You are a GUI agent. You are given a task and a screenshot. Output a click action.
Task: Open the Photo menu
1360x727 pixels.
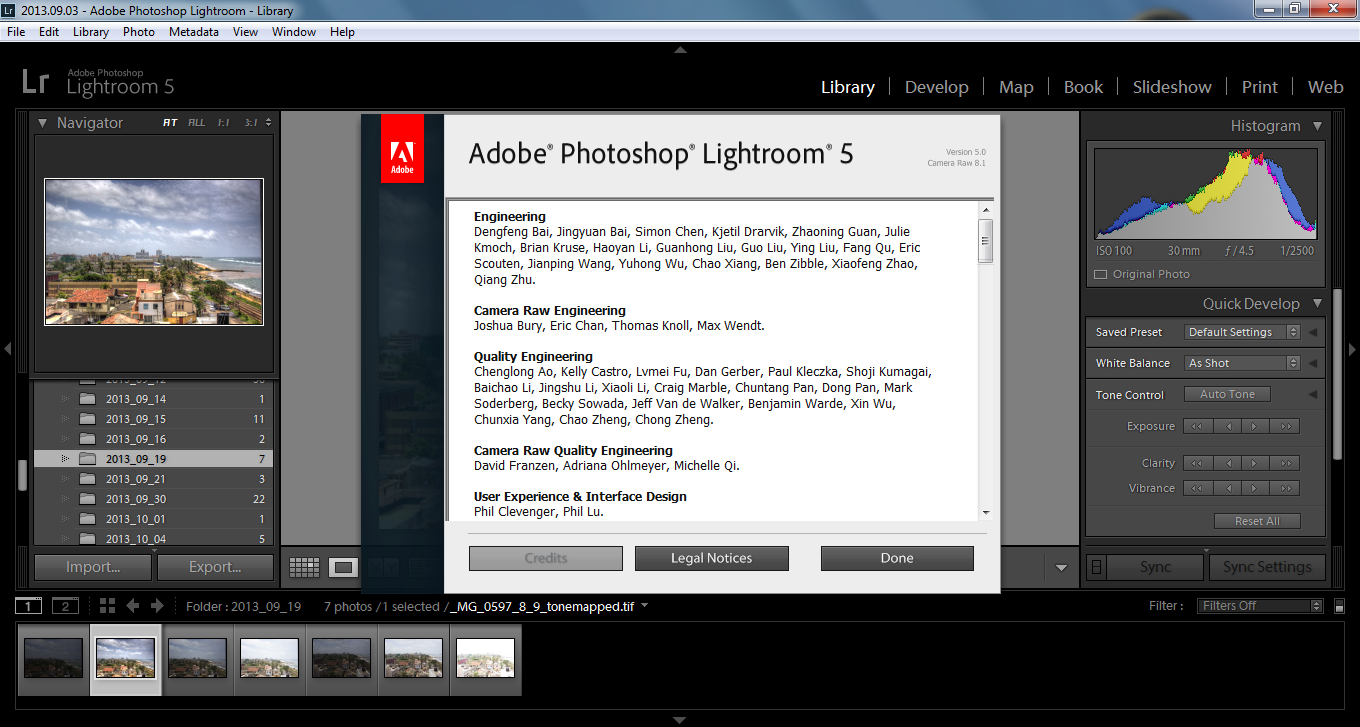139,32
